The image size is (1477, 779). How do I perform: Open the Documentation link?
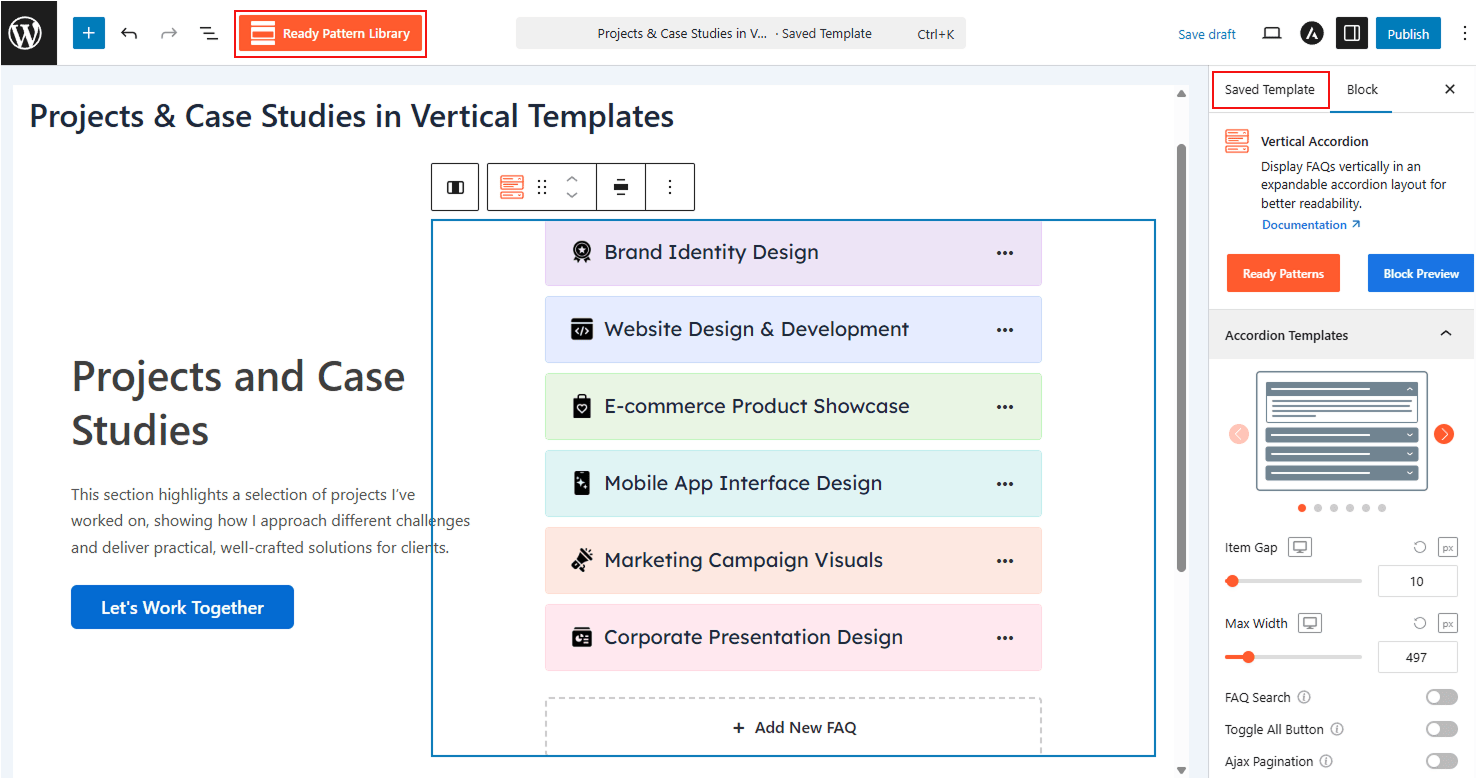(1310, 225)
